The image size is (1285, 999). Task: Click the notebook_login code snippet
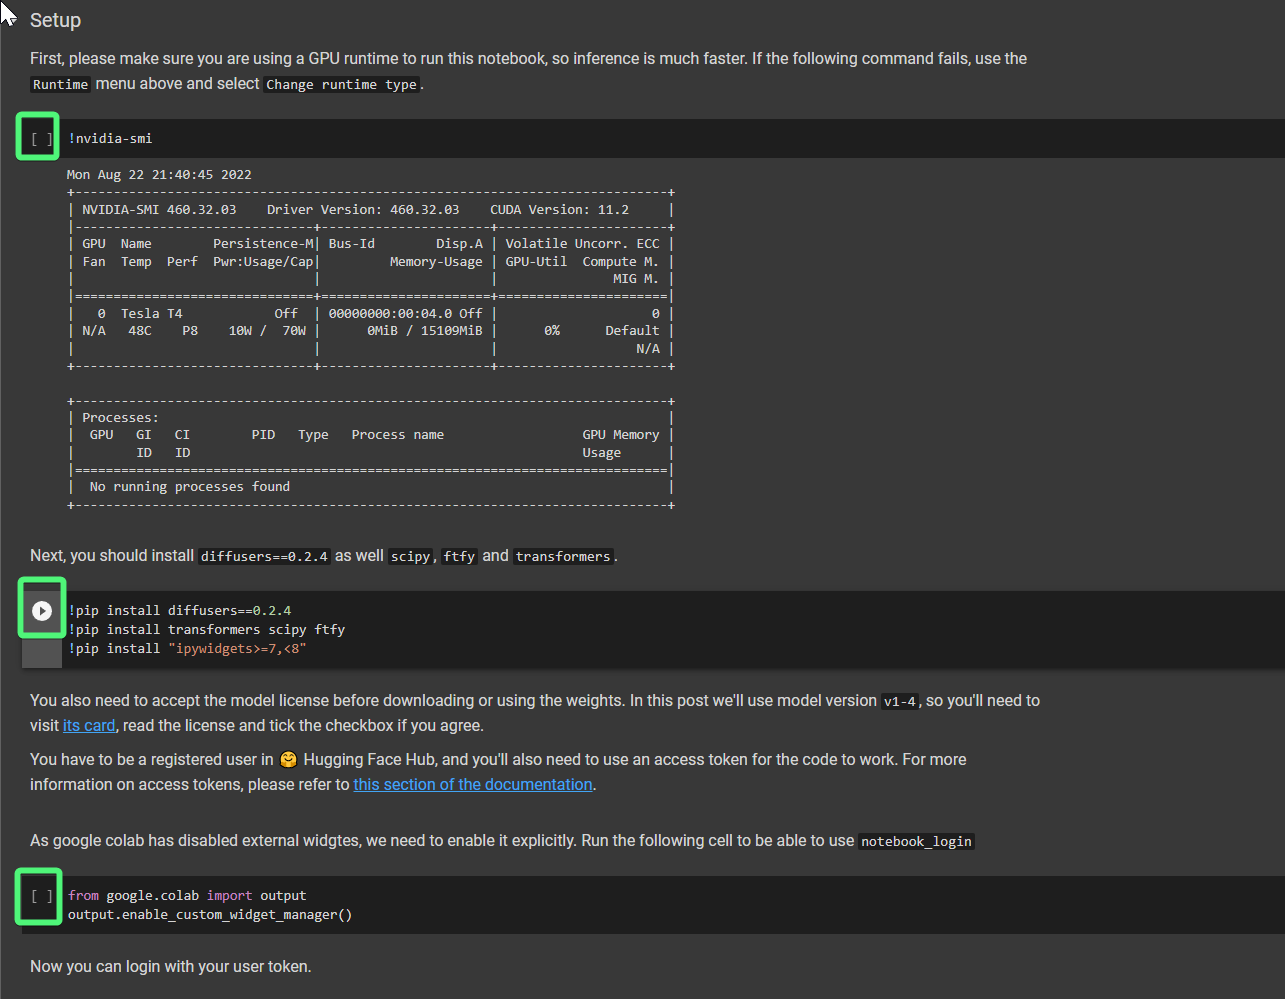click(x=915, y=841)
